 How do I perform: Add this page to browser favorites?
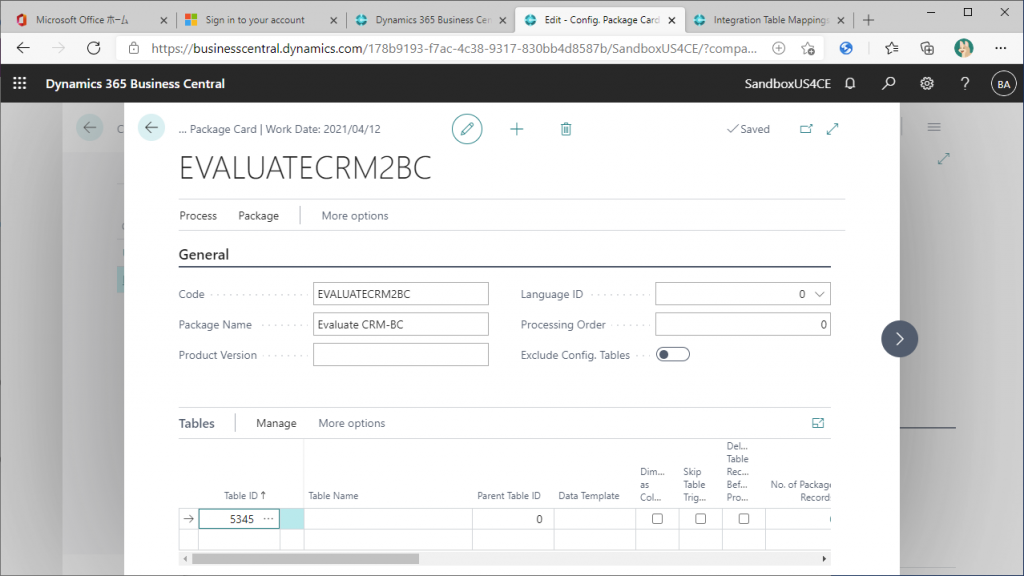coord(808,48)
